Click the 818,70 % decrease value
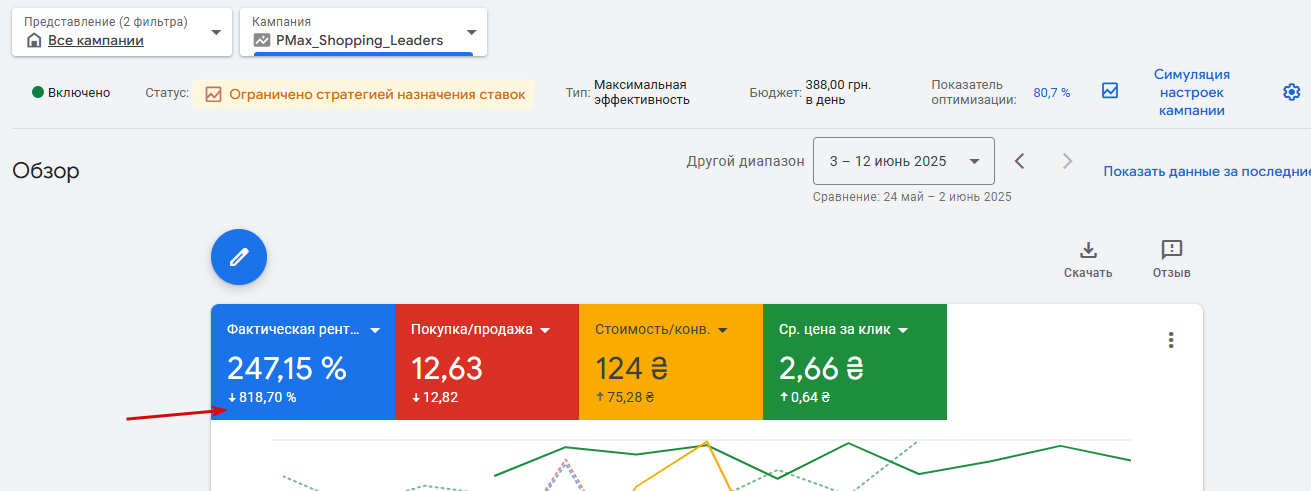The height and width of the screenshot is (491, 1311). [x=267, y=397]
